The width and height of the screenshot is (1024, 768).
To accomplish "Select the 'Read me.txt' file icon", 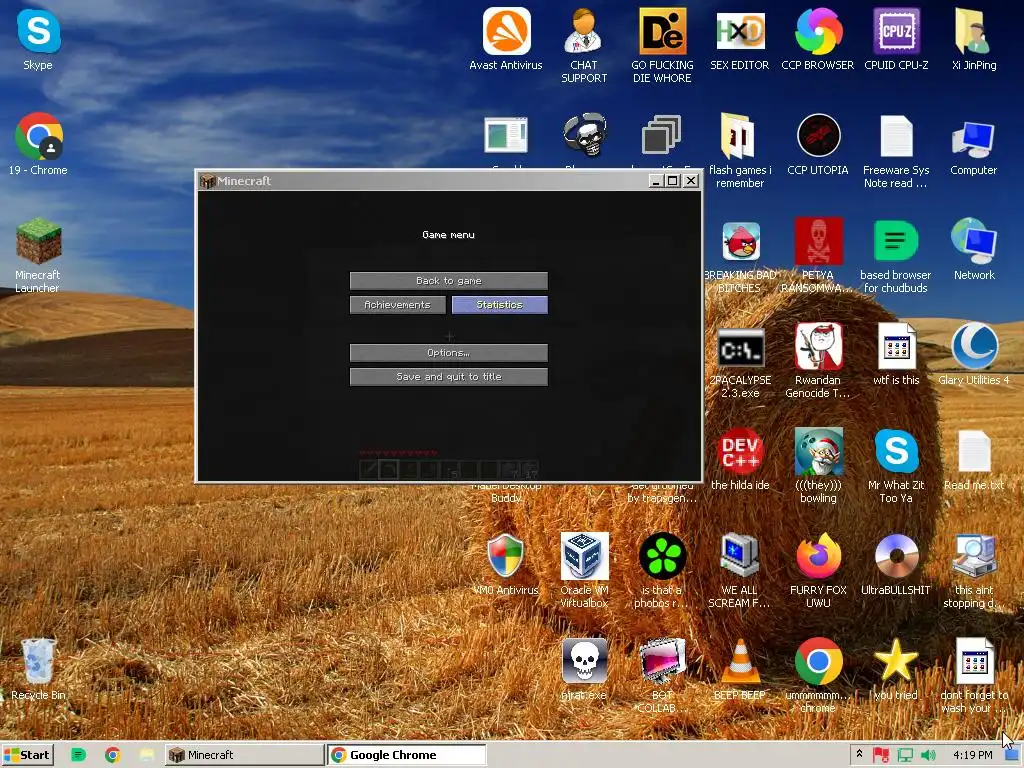I will (974, 459).
